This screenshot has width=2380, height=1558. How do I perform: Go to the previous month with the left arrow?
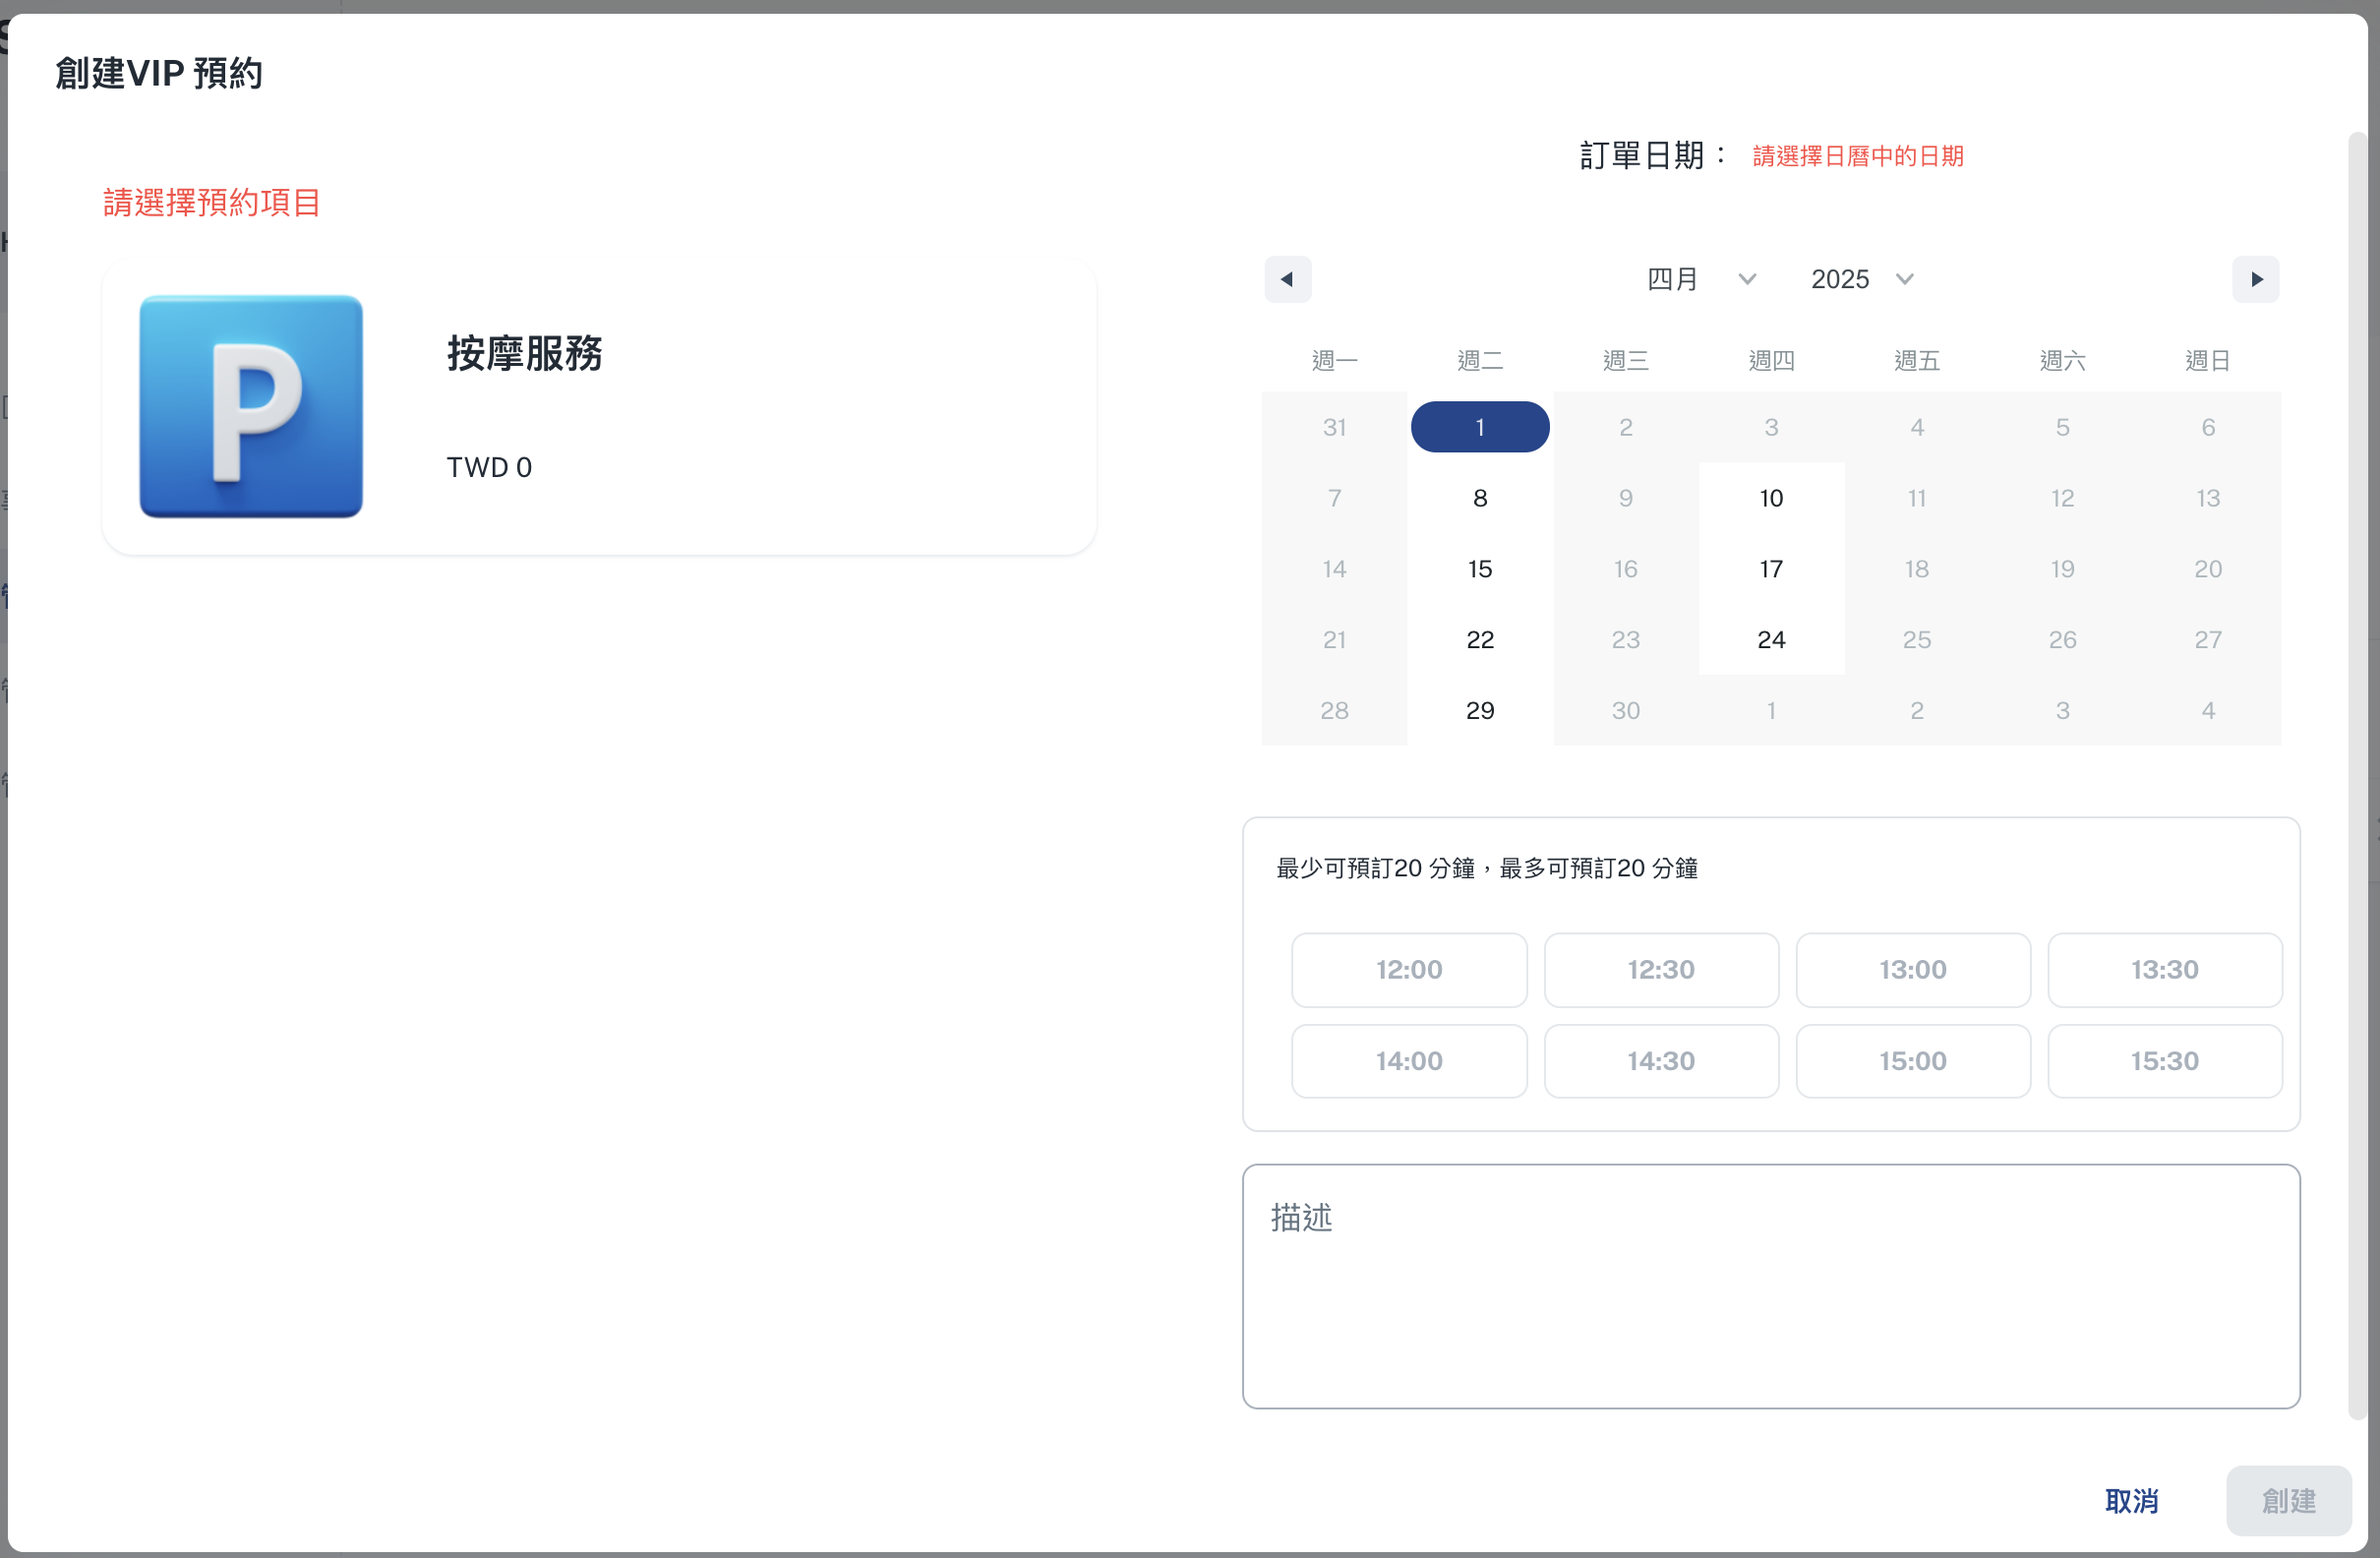coord(1287,279)
